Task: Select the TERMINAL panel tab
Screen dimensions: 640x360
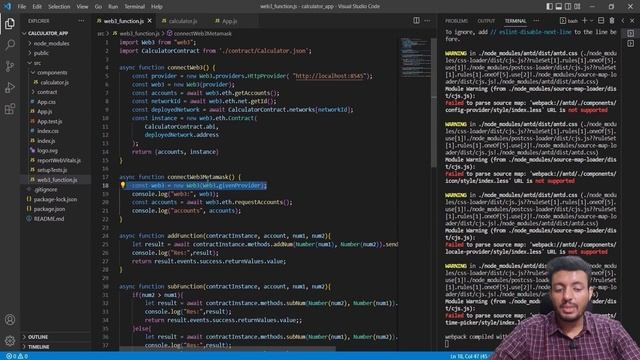Action: pos(515,21)
